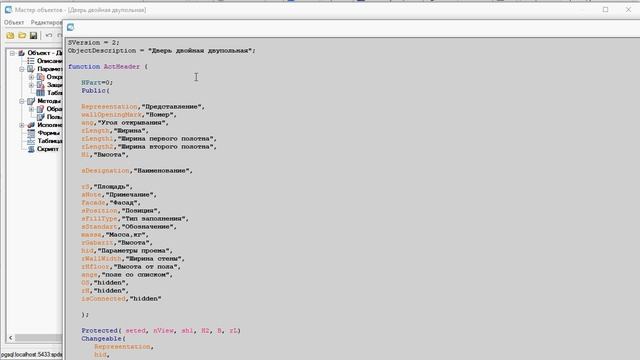640x360 pixels.
Task: Click the "Площадь" code line
Action: 107,187
